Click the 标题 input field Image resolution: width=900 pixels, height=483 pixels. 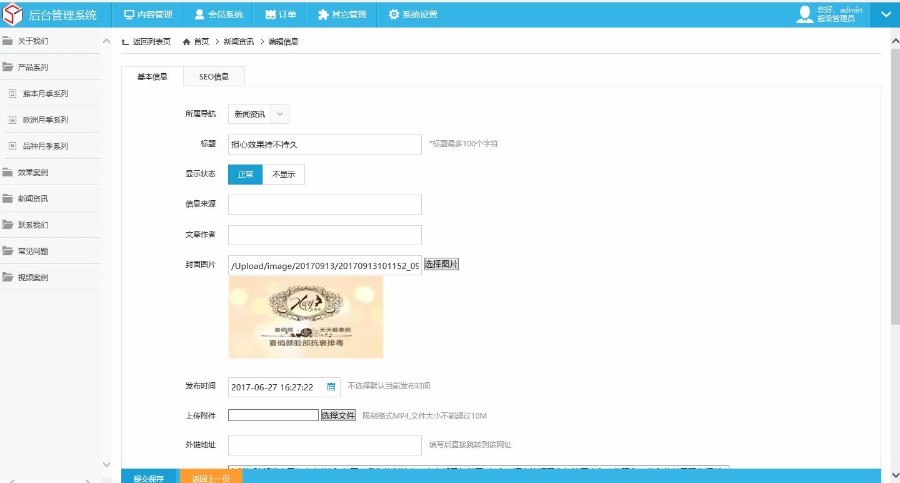[x=325, y=145]
